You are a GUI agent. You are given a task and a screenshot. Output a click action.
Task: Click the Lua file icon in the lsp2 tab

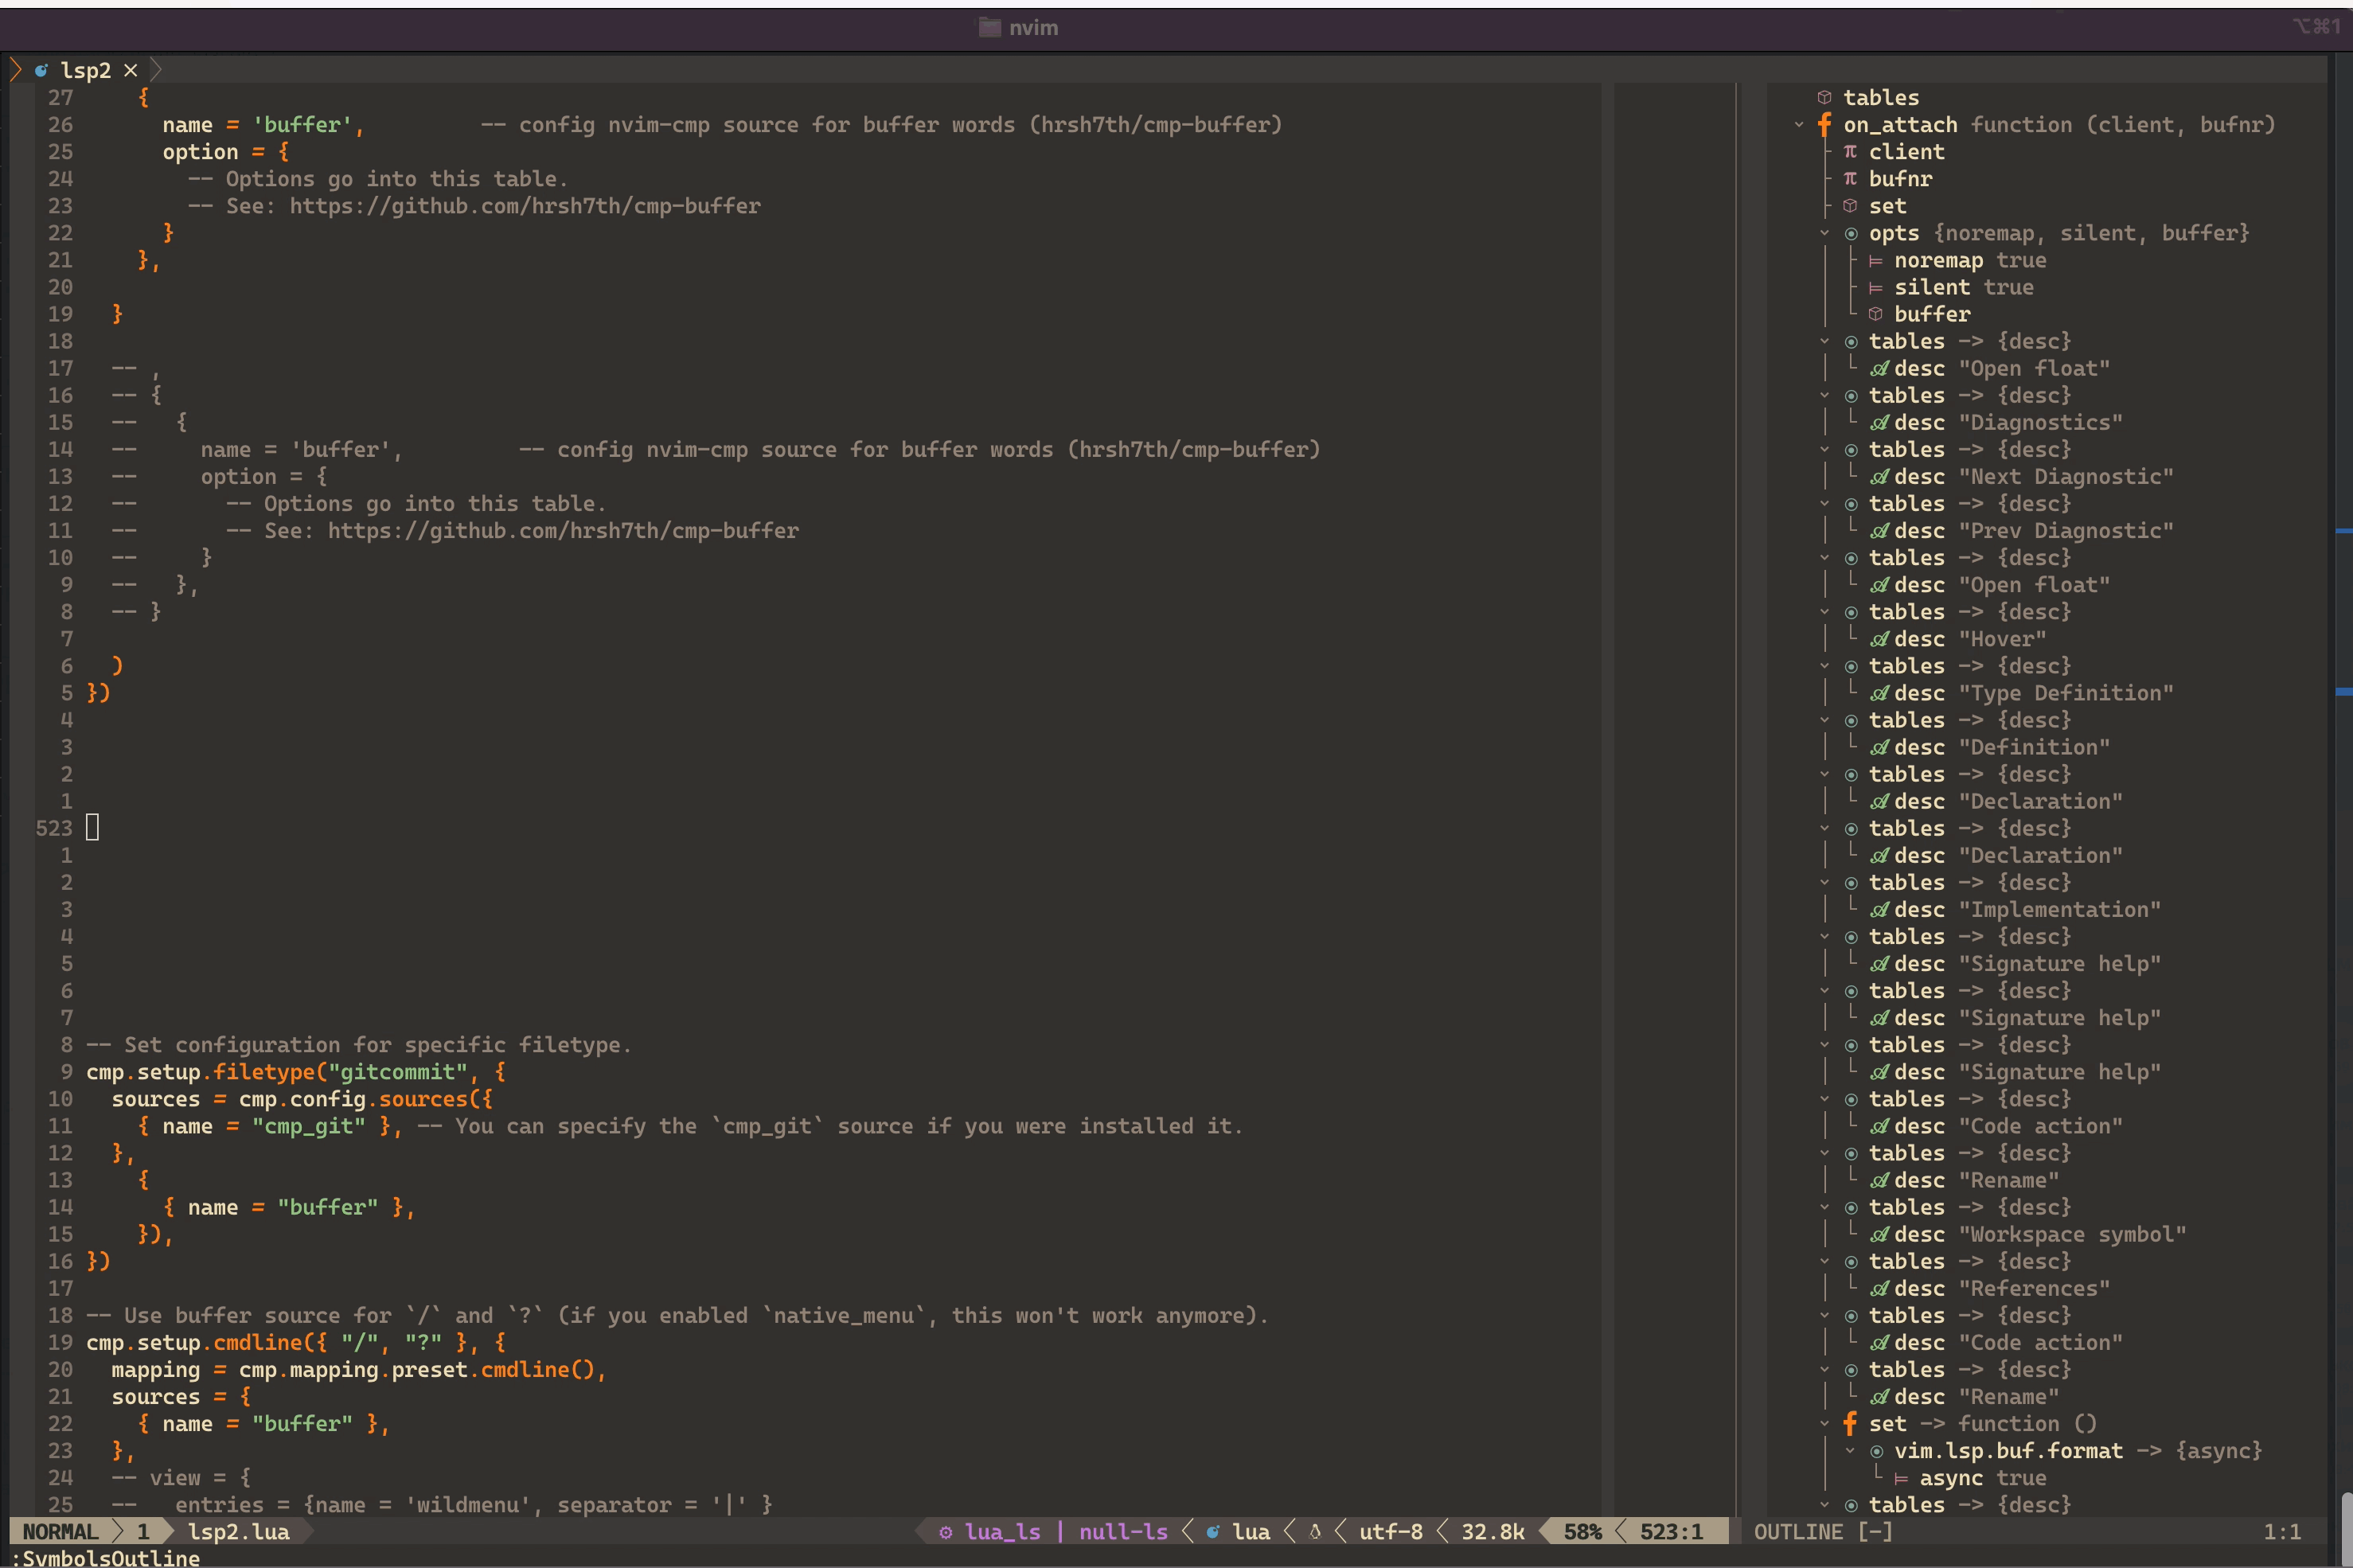[x=41, y=70]
